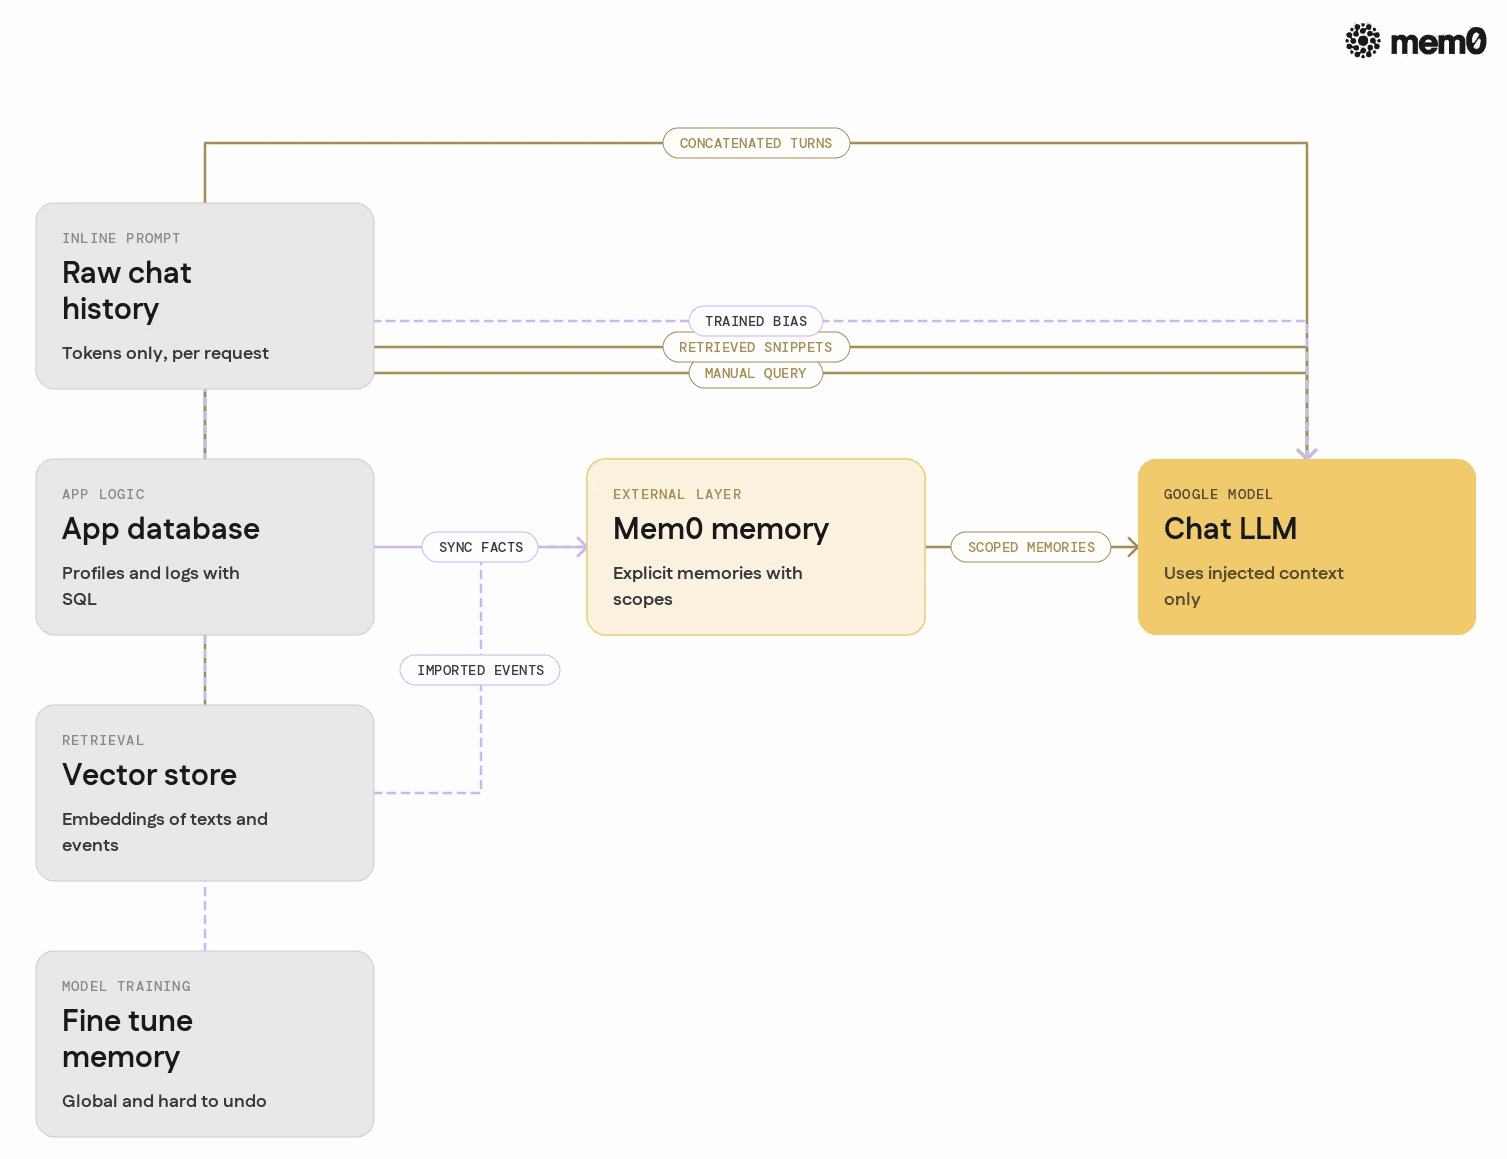This screenshot has width=1507, height=1159.
Task: Select the MANUAL QUERY edge label
Action: (756, 373)
